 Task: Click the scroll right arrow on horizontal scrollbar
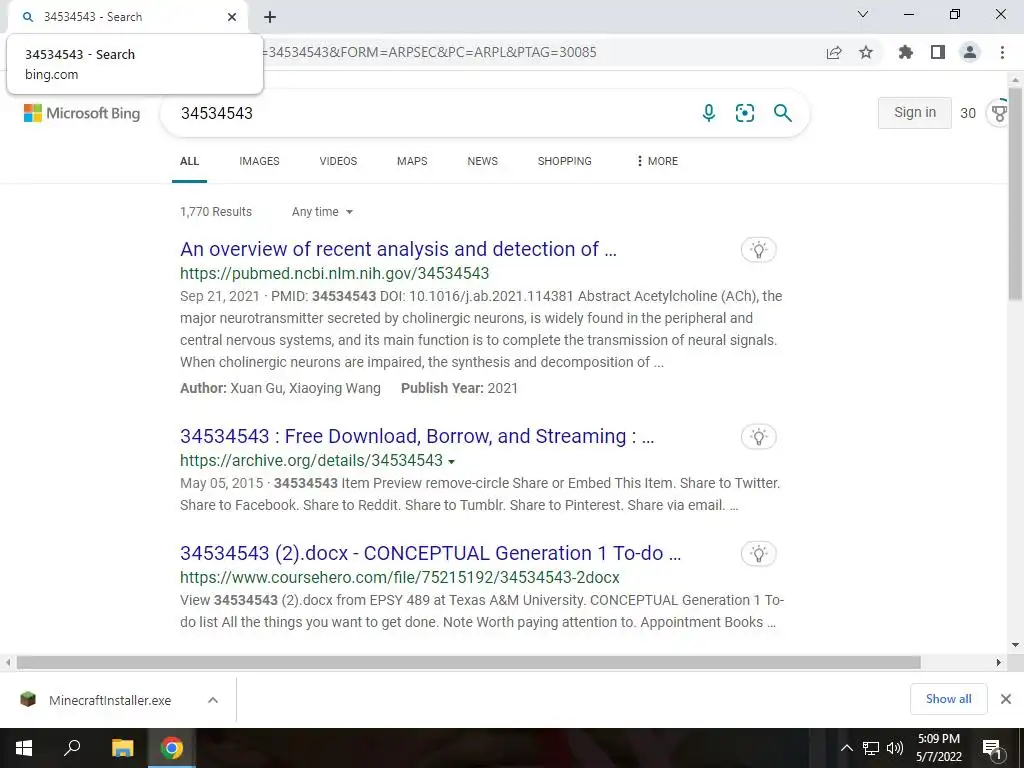(x=999, y=662)
